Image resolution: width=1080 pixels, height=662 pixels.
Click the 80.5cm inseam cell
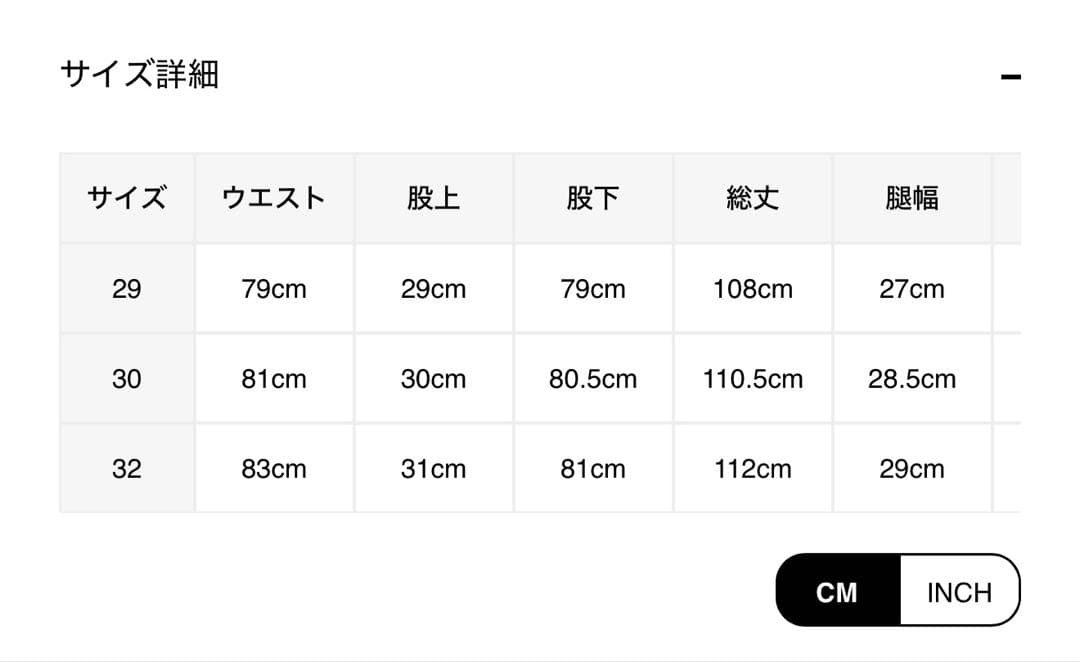[x=593, y=379]
